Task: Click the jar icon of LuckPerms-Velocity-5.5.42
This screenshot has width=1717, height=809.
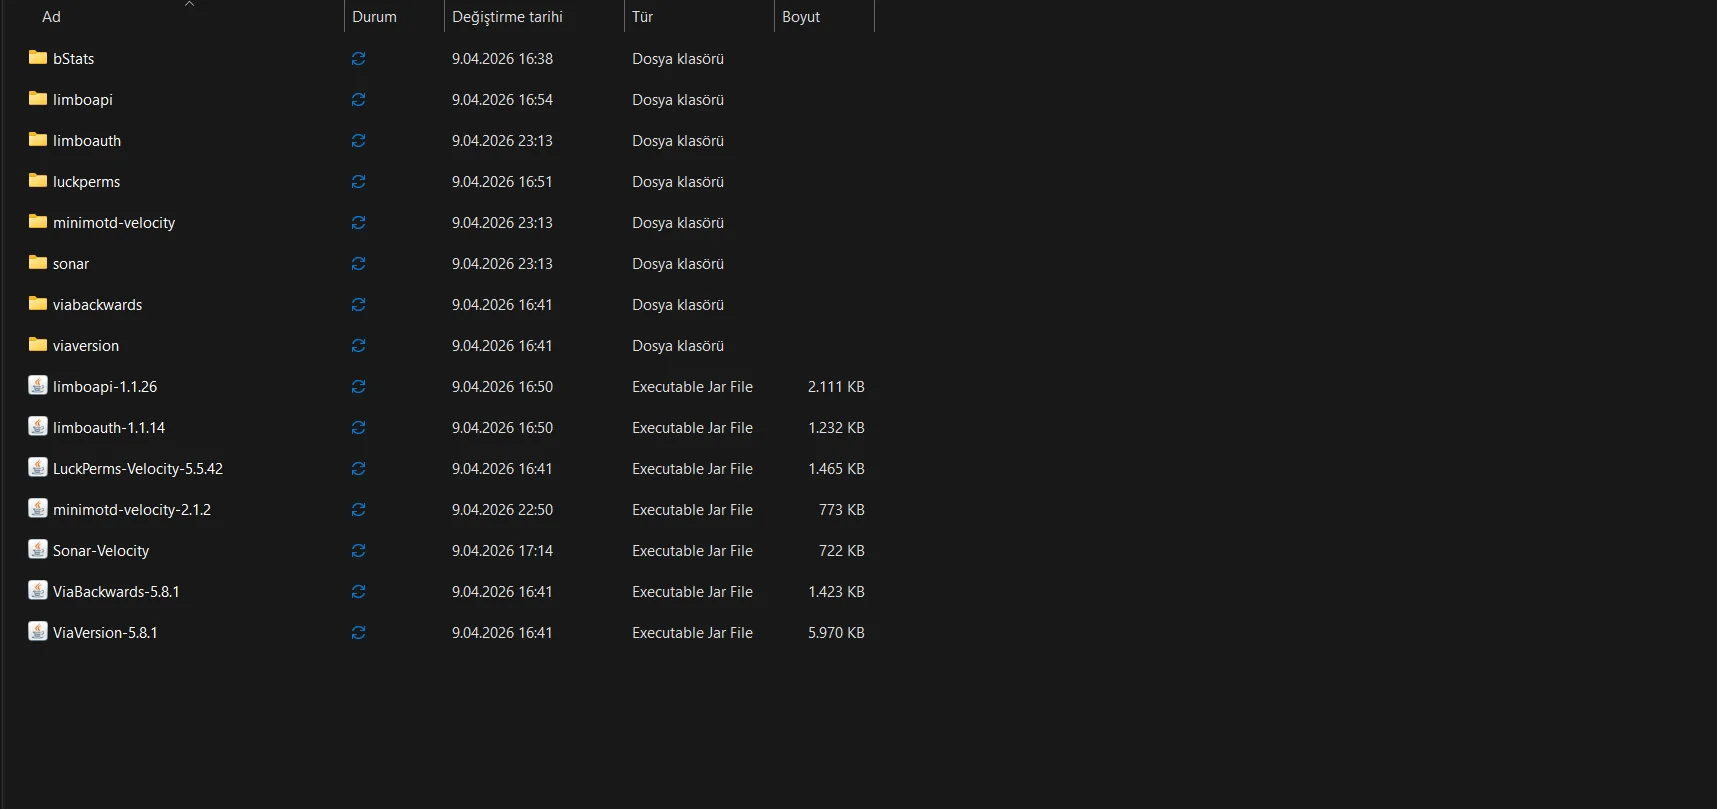Action: pyautogui.click(x=38, y=467)
